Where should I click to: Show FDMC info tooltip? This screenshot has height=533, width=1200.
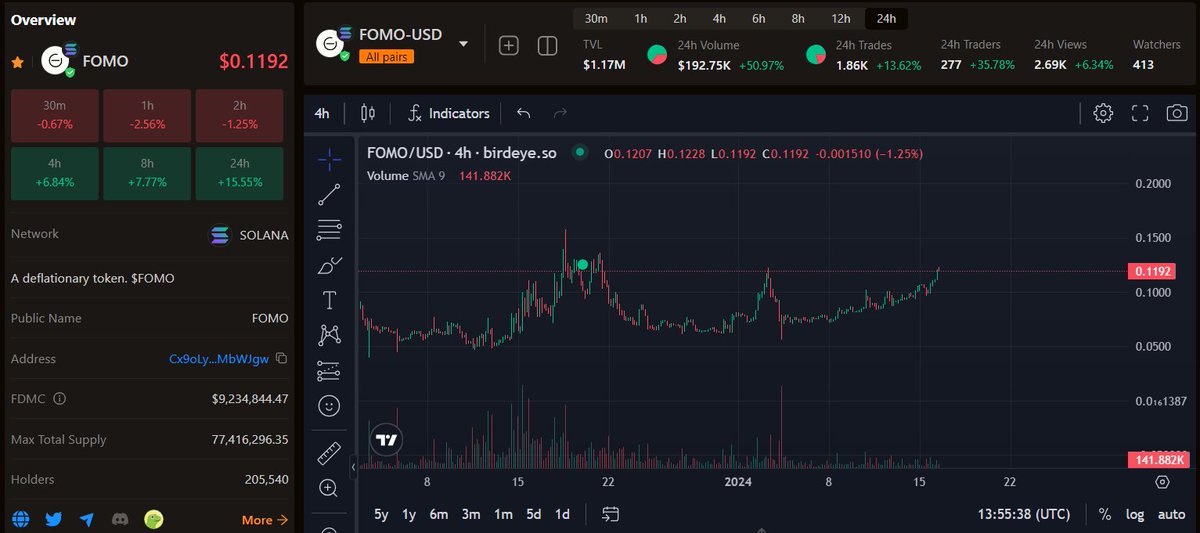click(x=59, y=399)
